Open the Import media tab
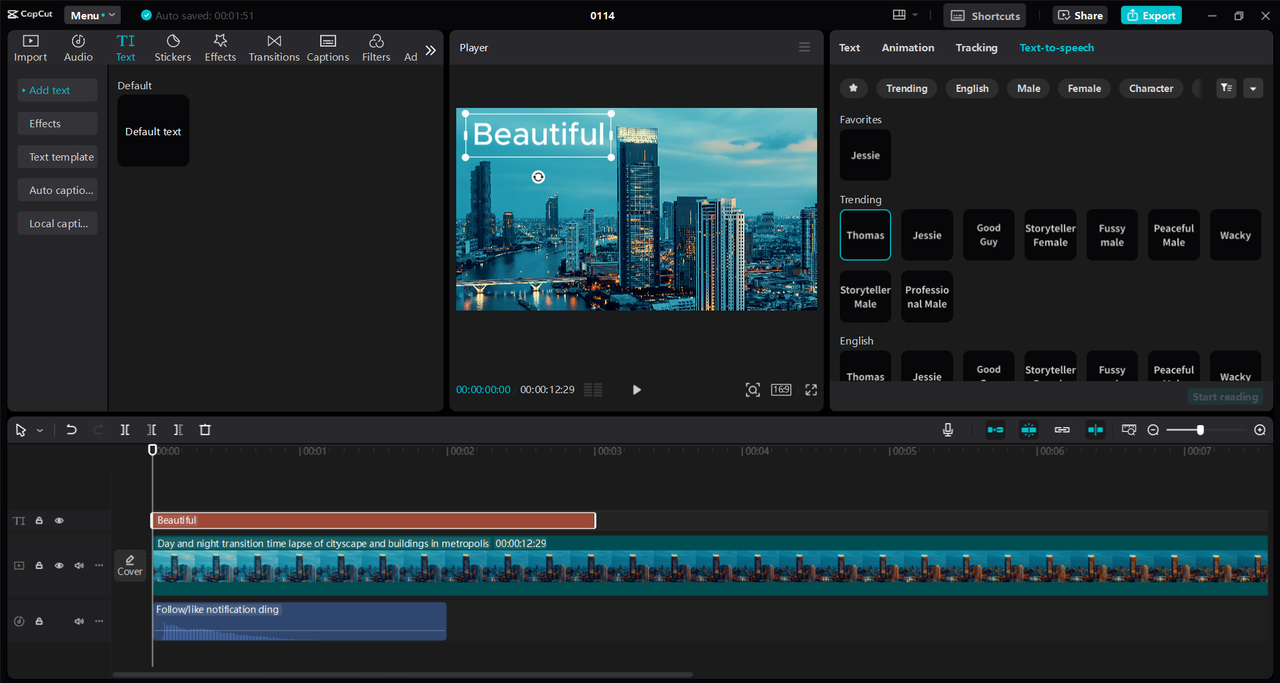The image size is (1280, 683). [30, 48]
